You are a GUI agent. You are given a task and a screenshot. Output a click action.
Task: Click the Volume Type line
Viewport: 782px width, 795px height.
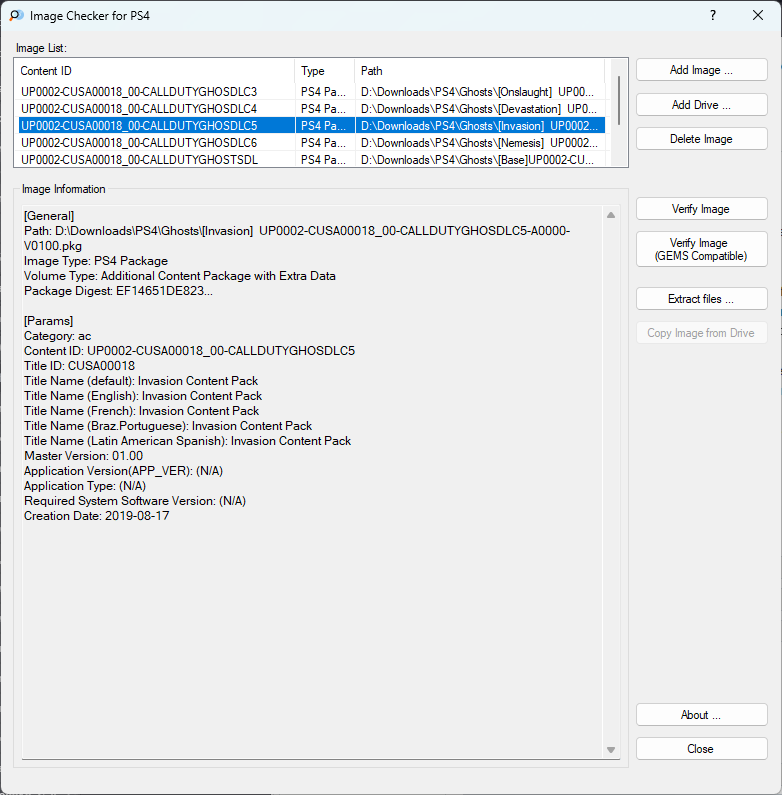pyautogui.click(x=180, y=276)
